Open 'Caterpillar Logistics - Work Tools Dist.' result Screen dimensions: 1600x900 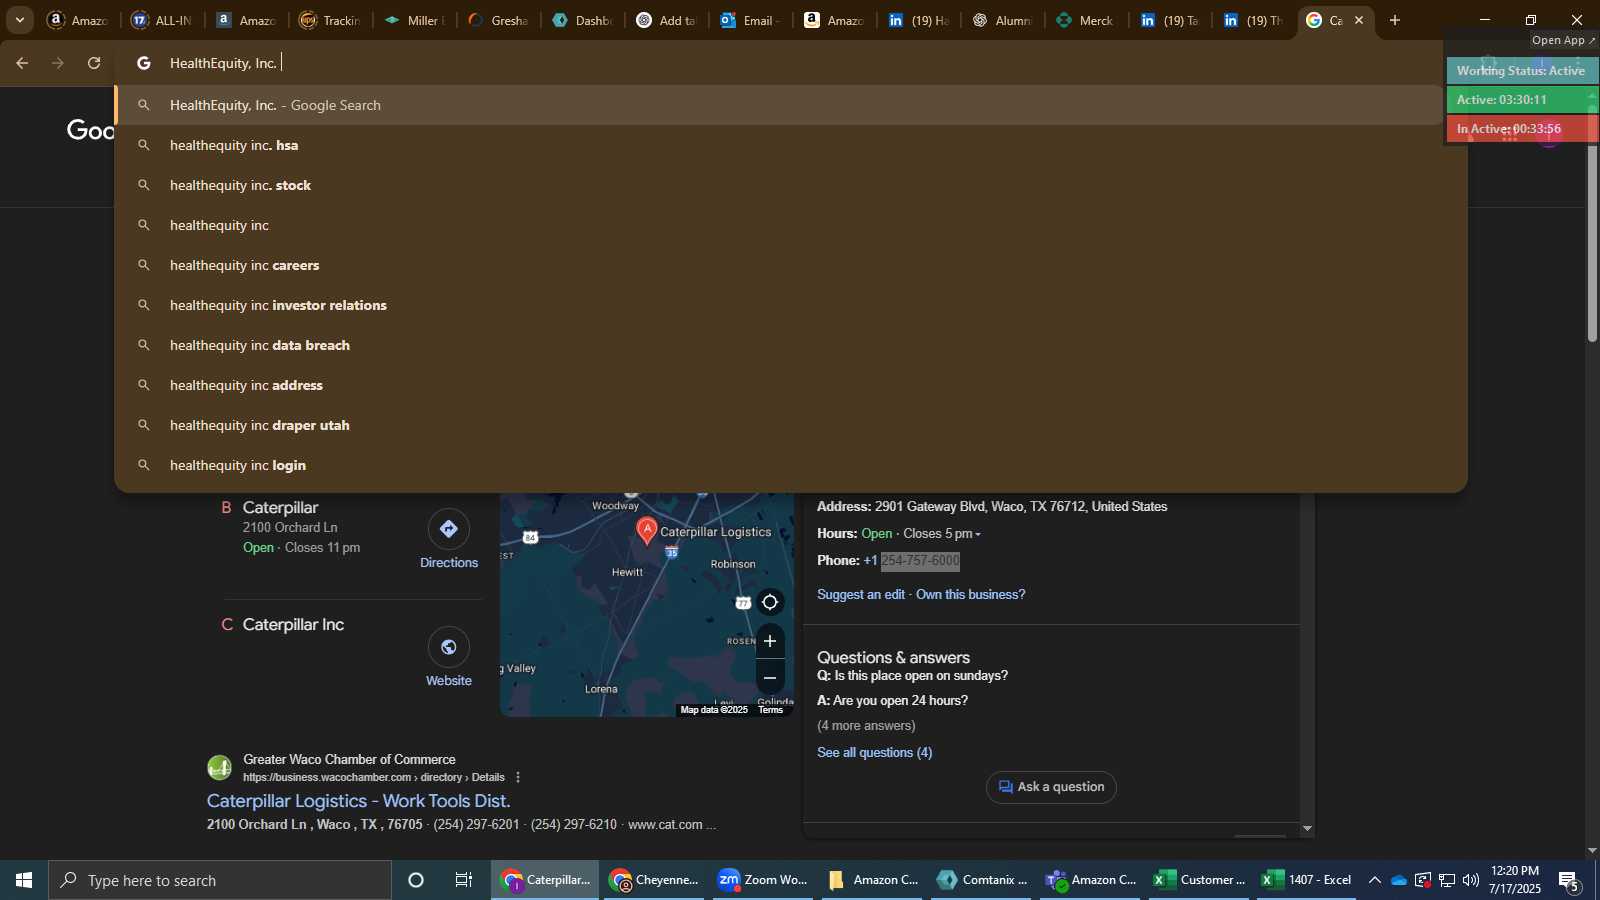[358, 801]
